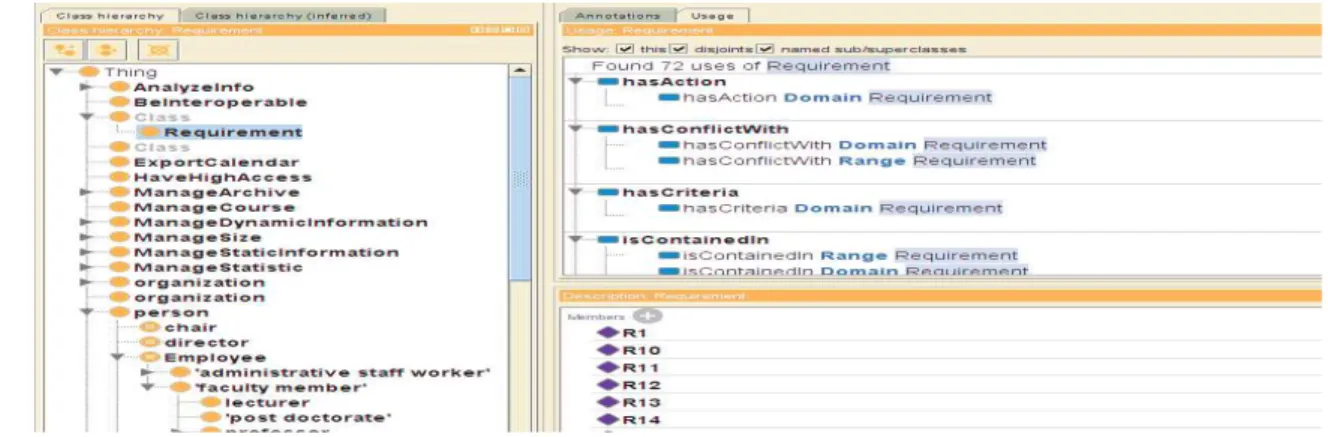
Task: Expand the ManageSize class
Action: click(87, 237)
